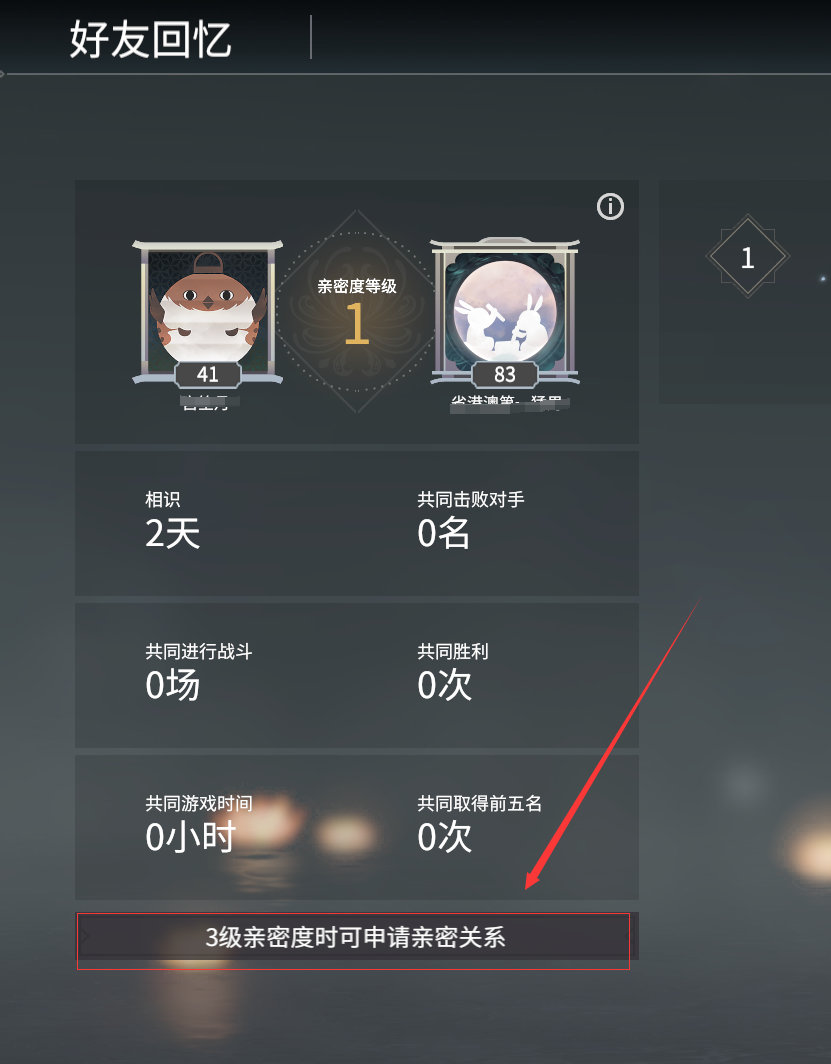Select the 共同进行战斗 0场 statistic
Viewport: 831px width, 1064px height.
[x=199, y=672]
